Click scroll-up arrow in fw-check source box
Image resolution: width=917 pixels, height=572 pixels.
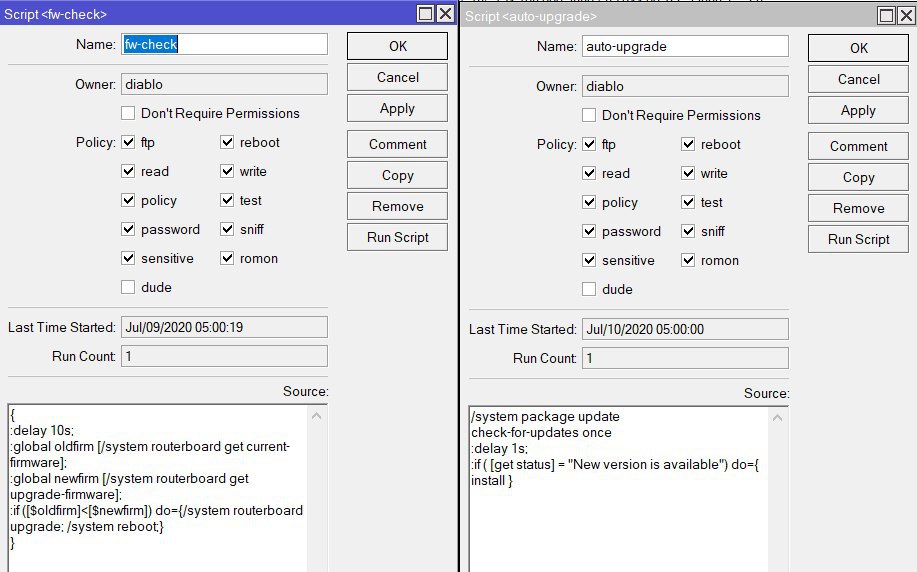pyautogui.click(x=316, y=416)
